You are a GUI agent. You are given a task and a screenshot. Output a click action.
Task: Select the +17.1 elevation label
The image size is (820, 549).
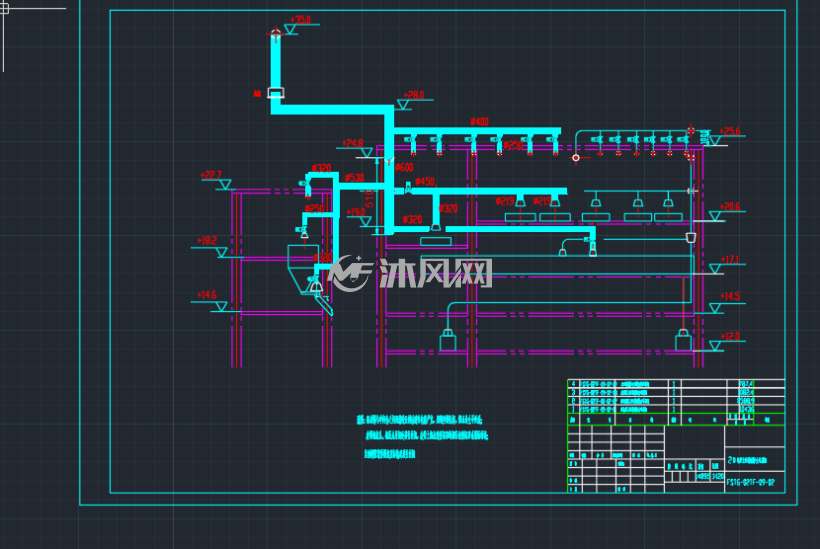coord(730,259)
